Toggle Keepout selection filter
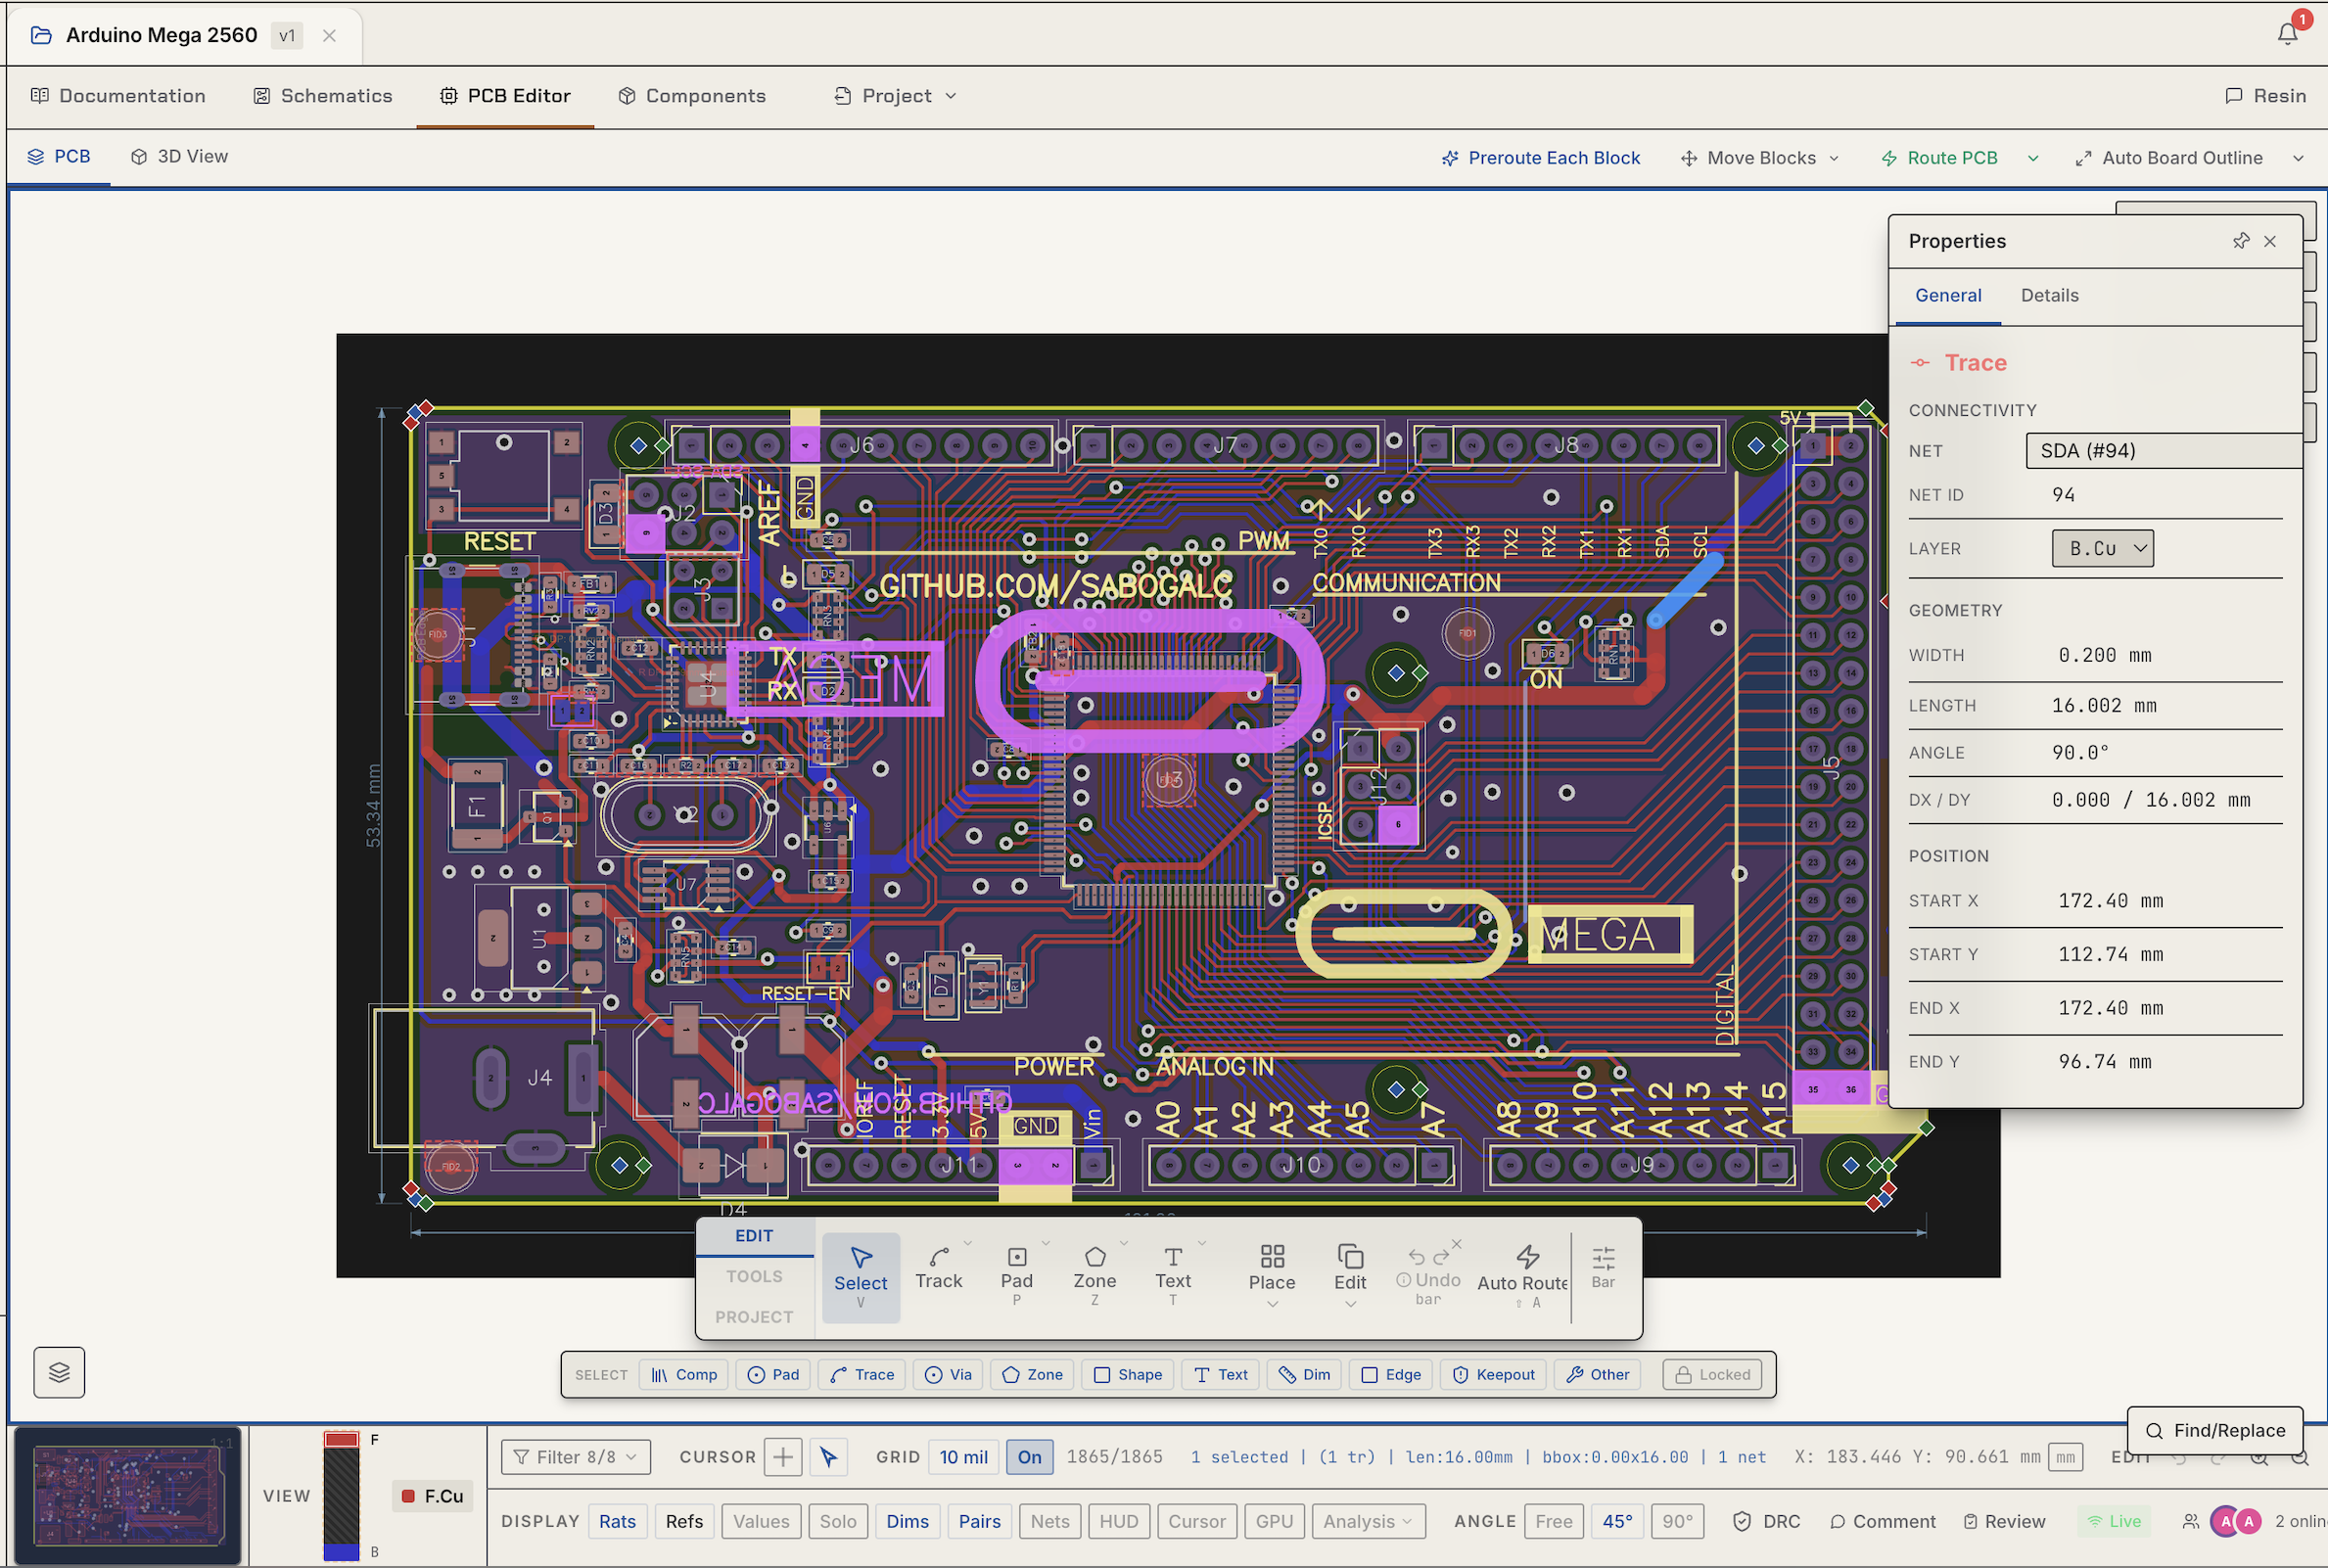Image resolution: width=2328 pixels, height=1568 pixels. (1493, 1375)
